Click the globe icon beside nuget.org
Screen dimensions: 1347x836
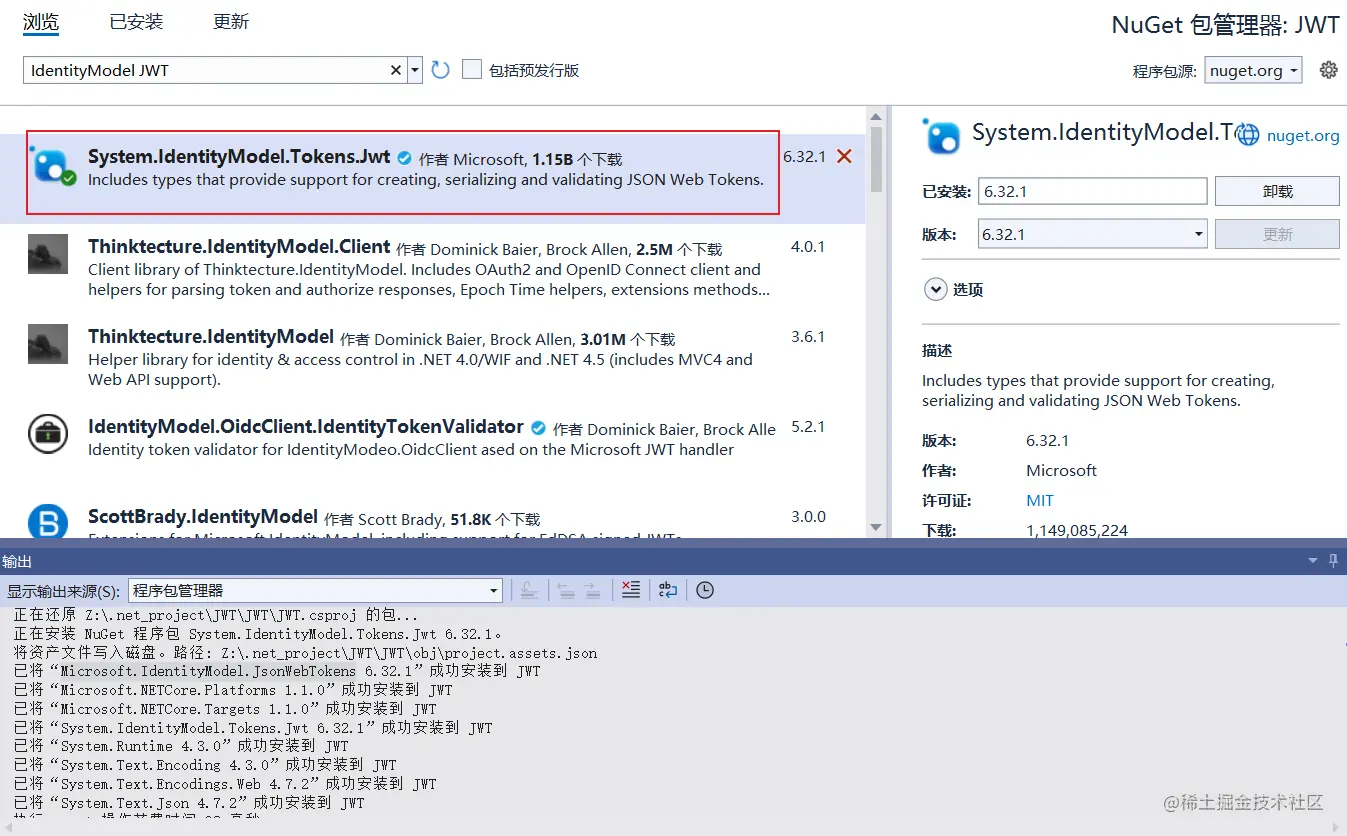(1248, 135)
